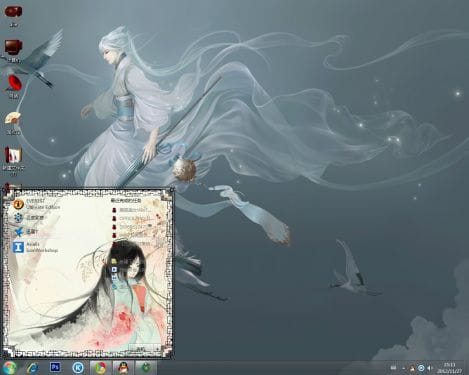This screenshot has width=469, height=375.
Task: Click the keyboard input tray icon
Action: coord(393,368)
